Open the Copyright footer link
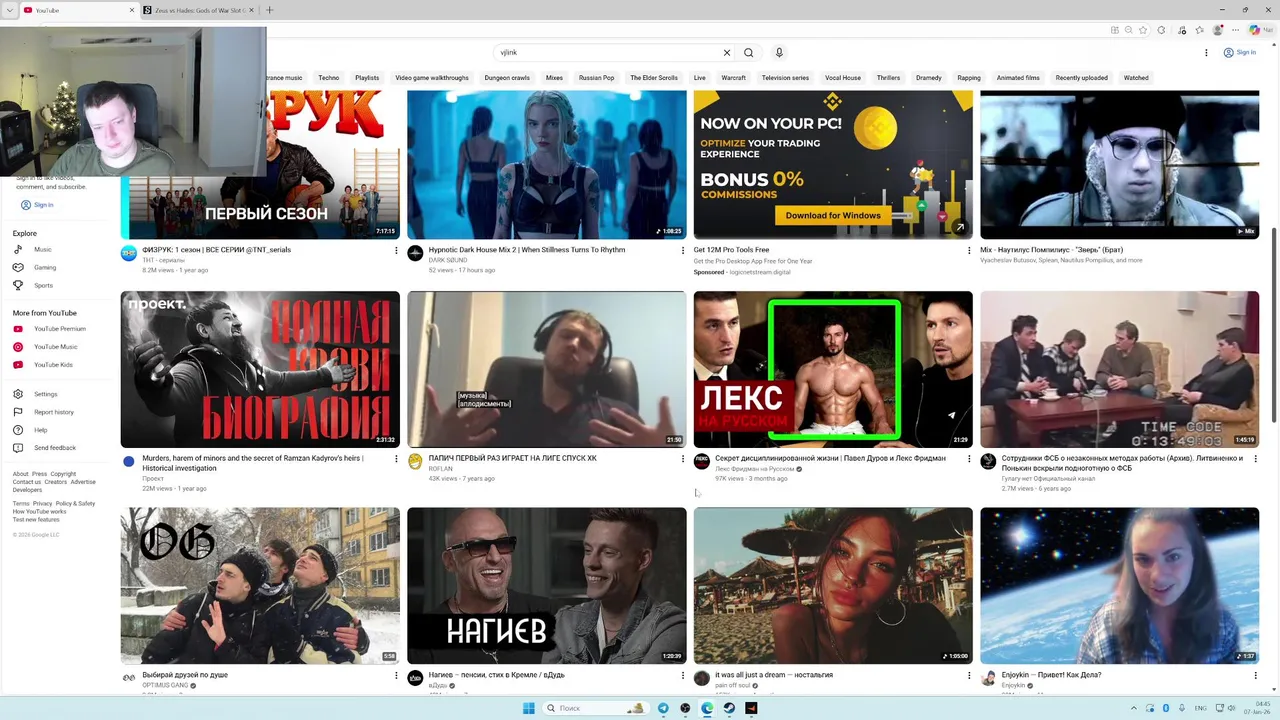 point(63,474)
